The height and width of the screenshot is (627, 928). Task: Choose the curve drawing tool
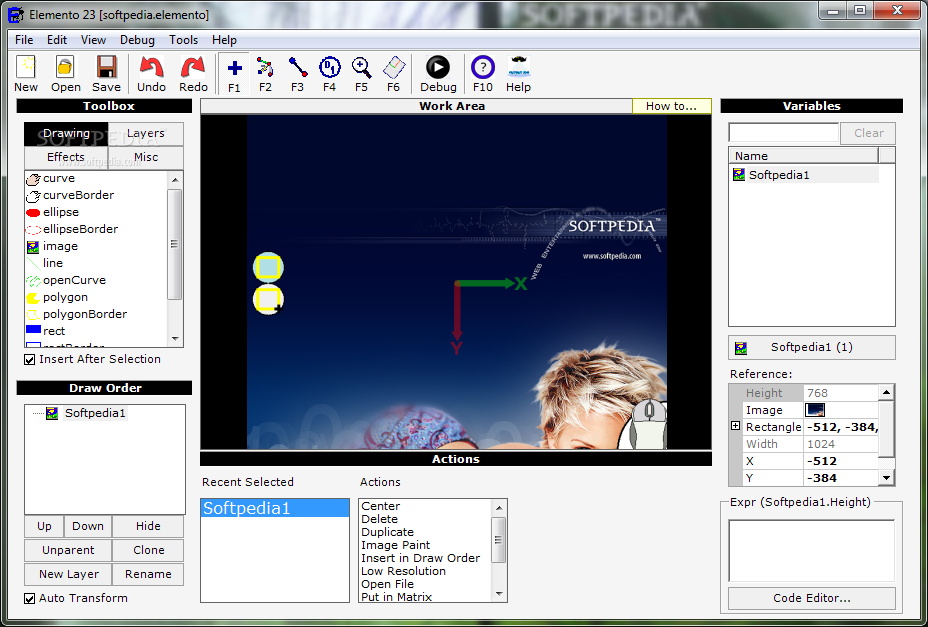(51, 178)
